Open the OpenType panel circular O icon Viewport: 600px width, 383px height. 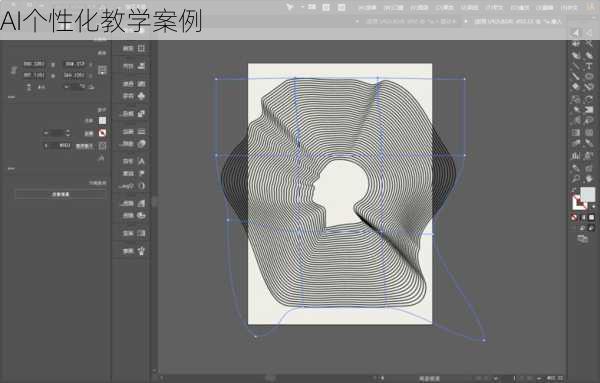pos(141,186)
